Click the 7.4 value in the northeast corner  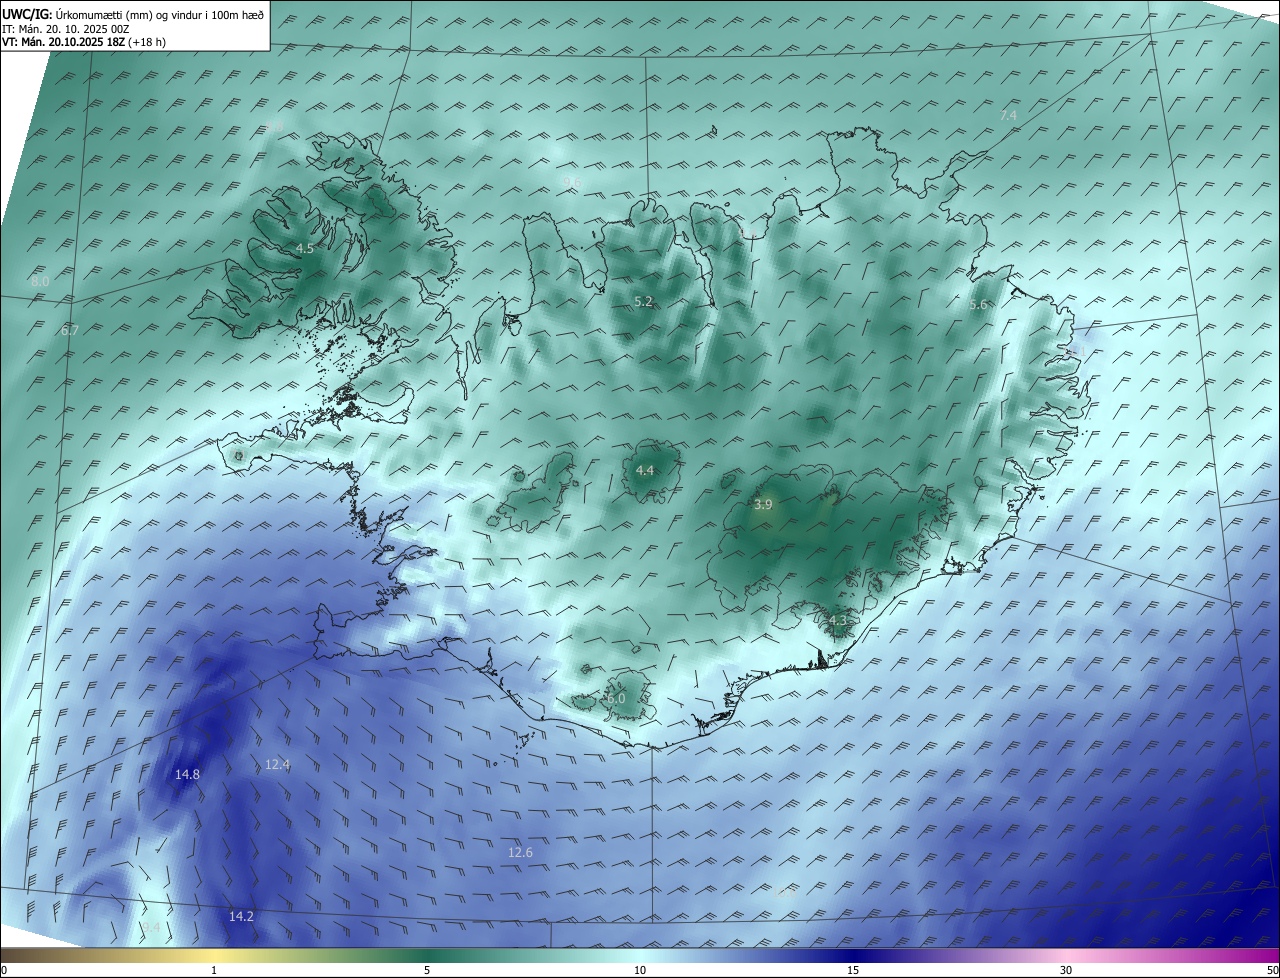(1008, 116)
